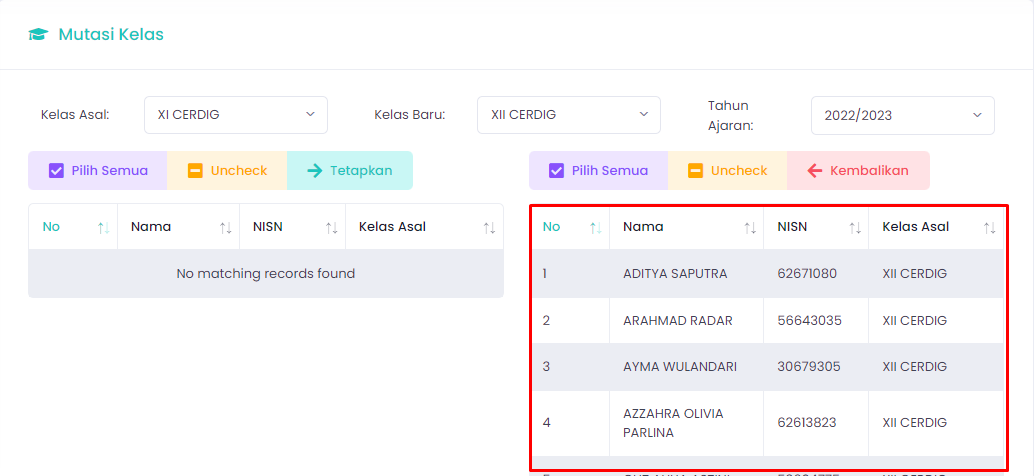Viewport: 1034px width, 476px height.
Task: Sort right table by Kelas Asal arrows
Action: point(989,228)
